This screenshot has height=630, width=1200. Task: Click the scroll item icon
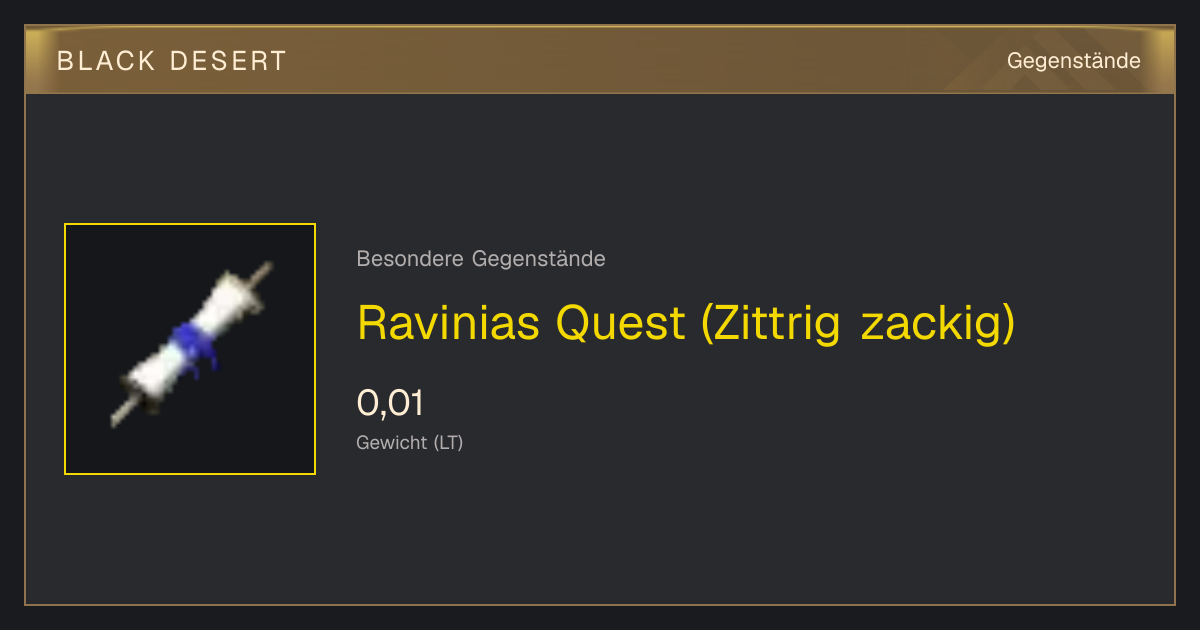[190, 345]
